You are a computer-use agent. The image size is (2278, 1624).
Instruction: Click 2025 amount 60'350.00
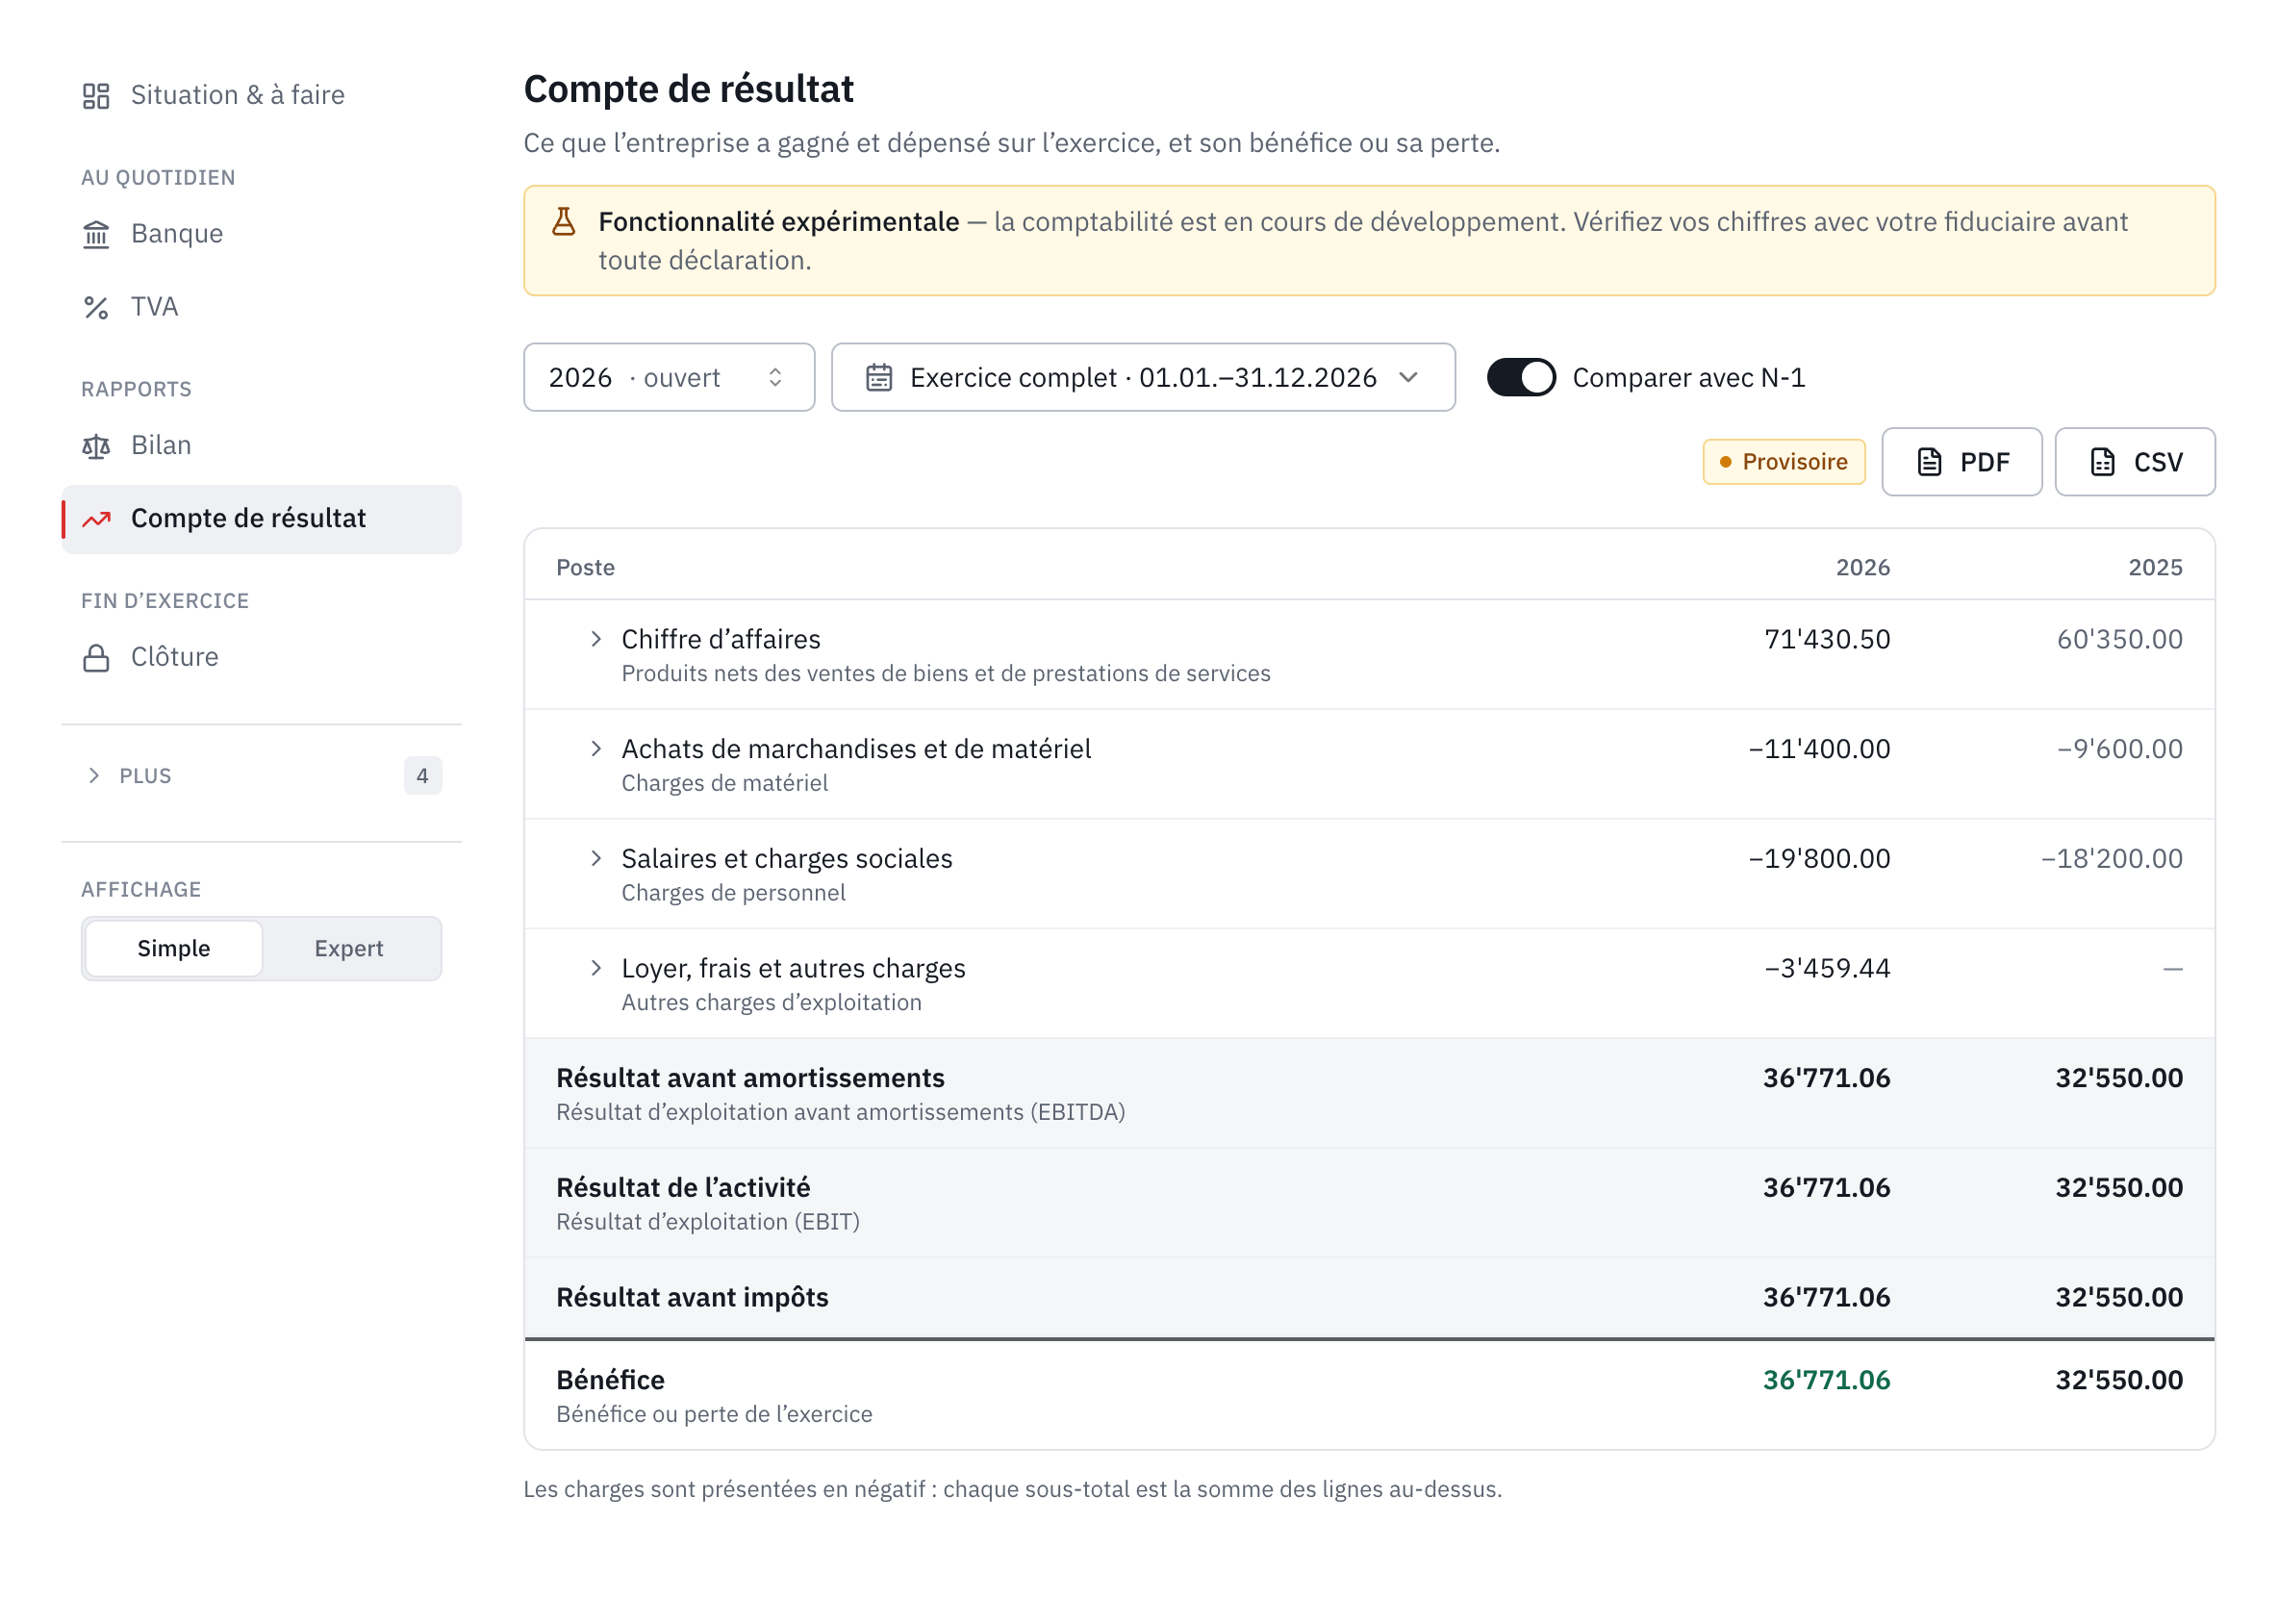tap(2119, 639)
